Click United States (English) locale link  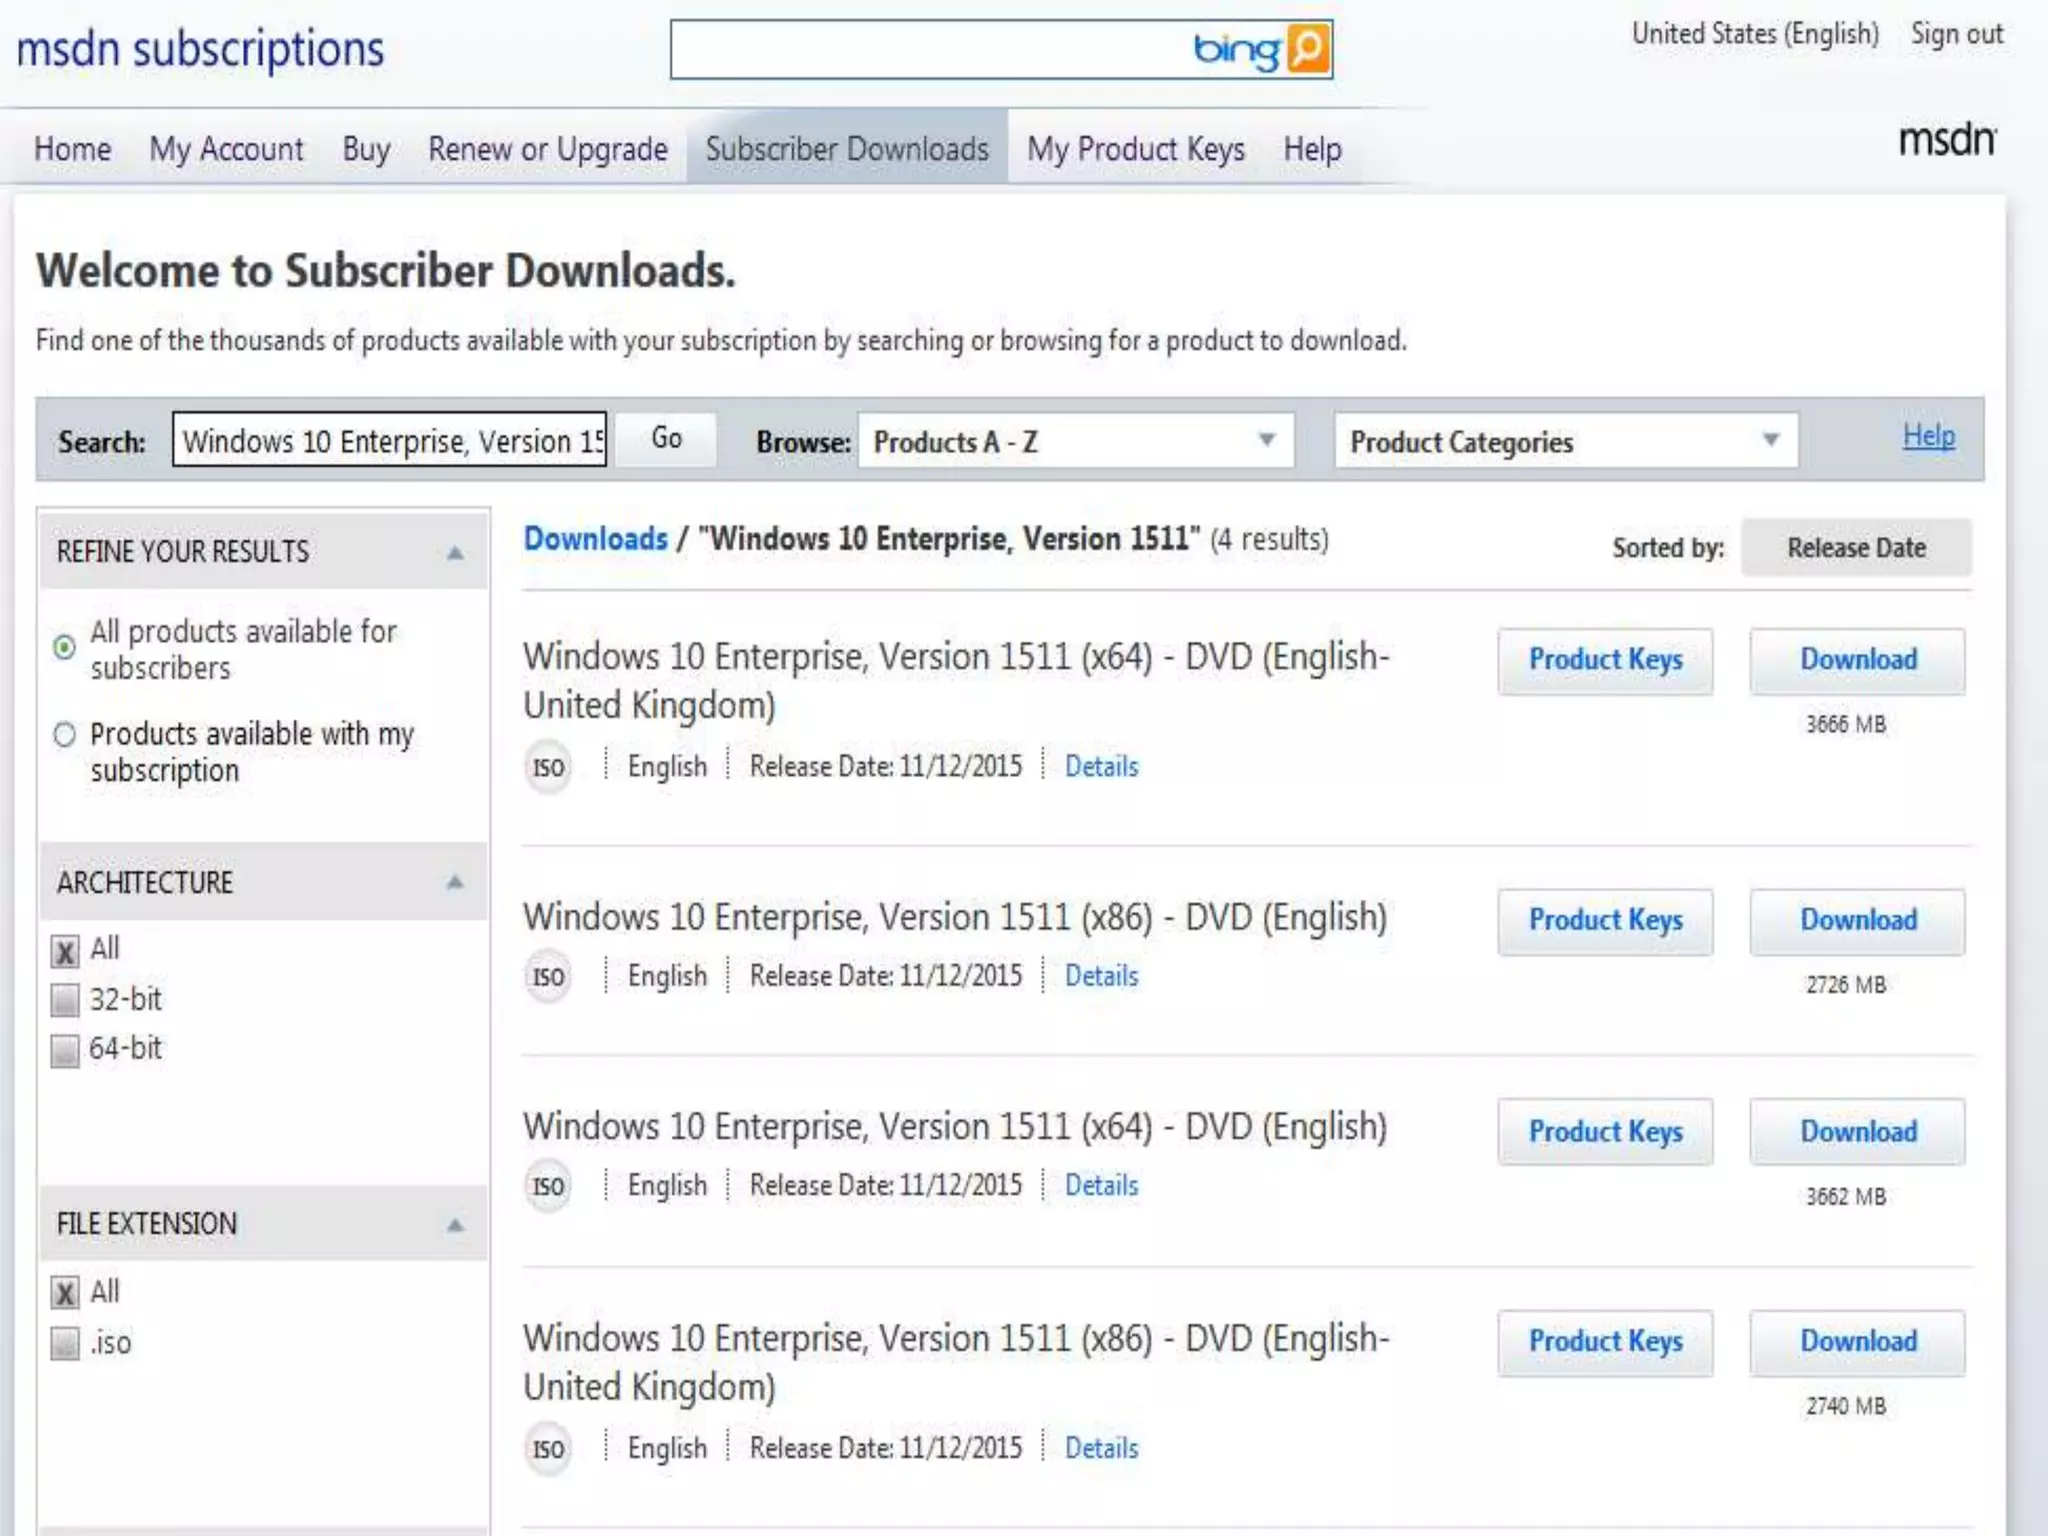point(1755,34)
